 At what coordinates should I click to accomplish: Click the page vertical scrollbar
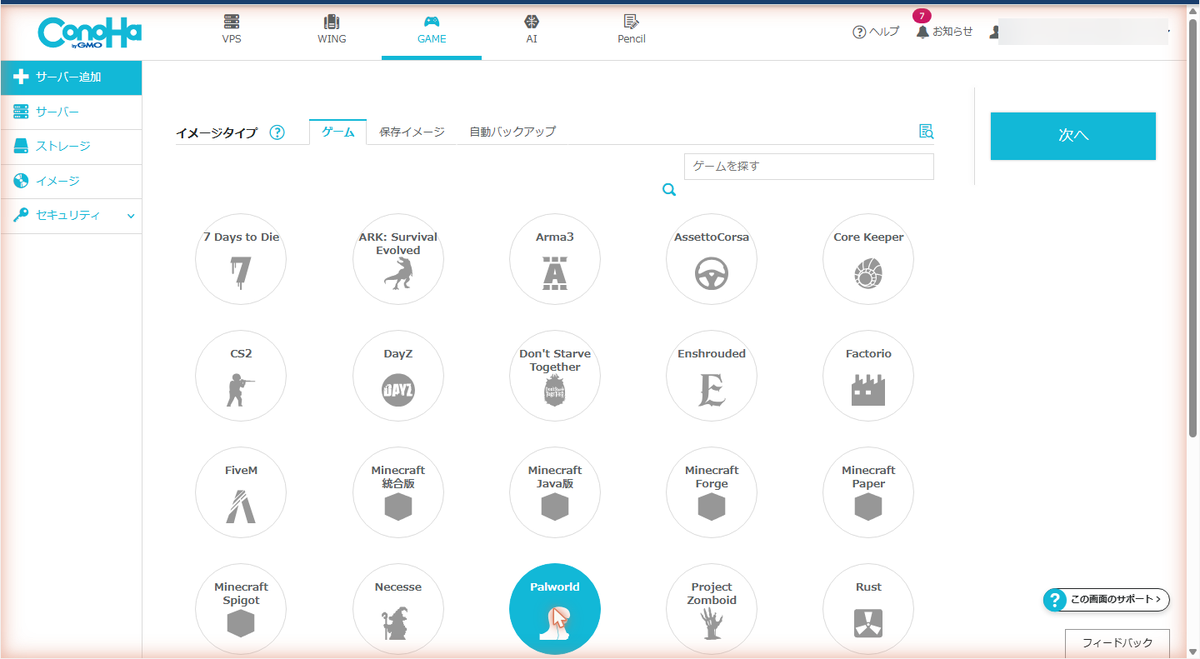(1193, 240)
